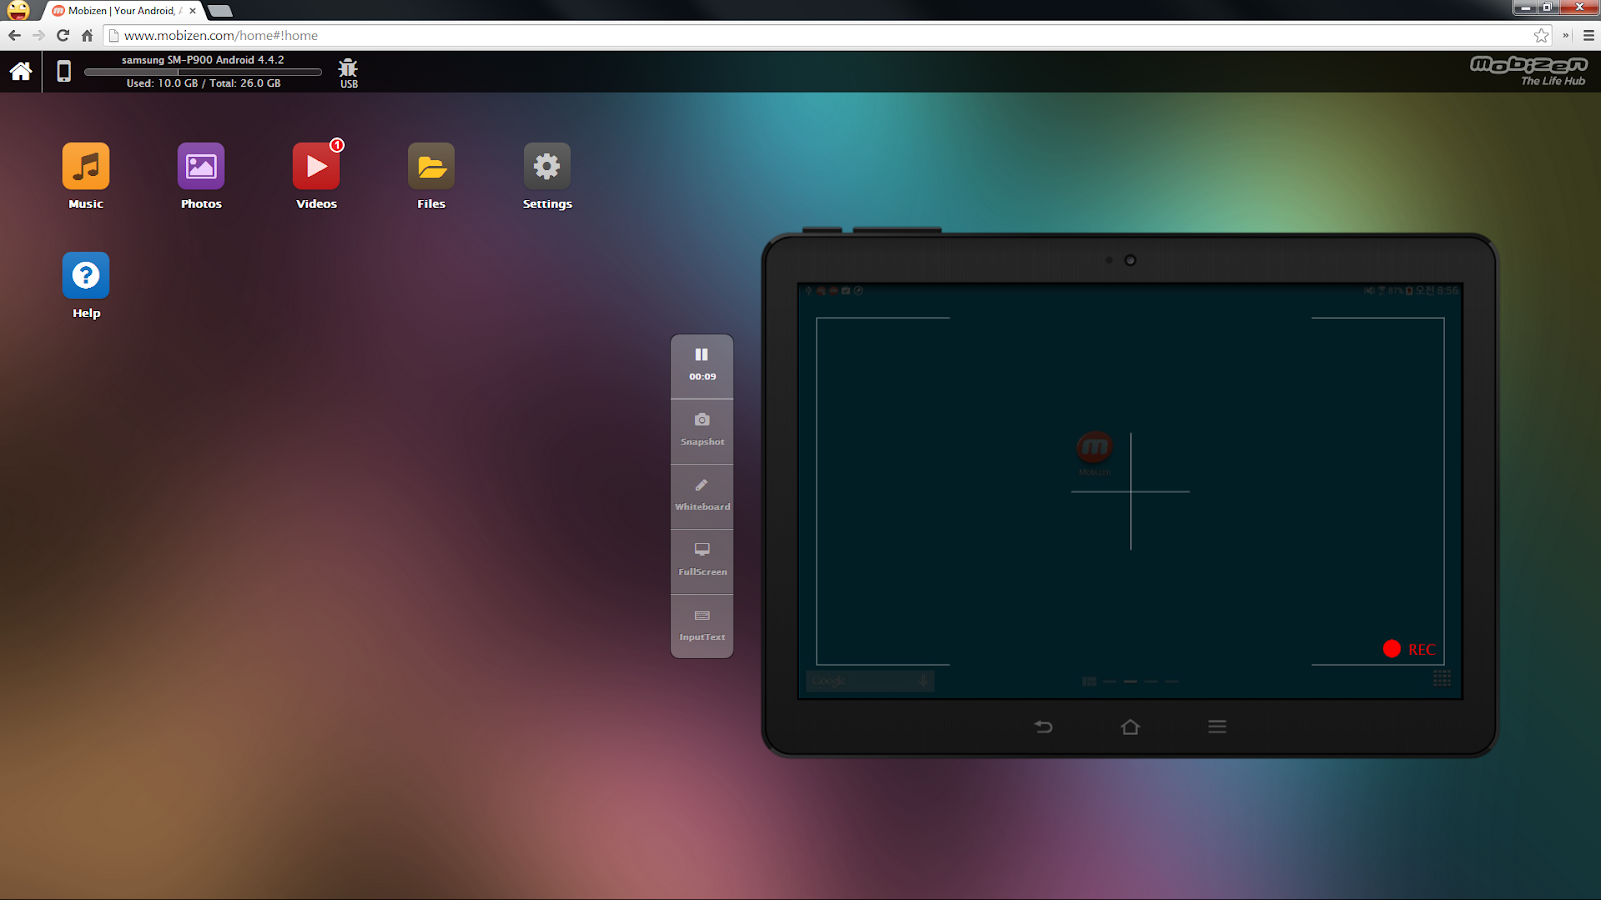Open Videos showing the notification badge
The height and width of the screenshot is (900, 1601).
pyautogui.click(x=315, y=167)
